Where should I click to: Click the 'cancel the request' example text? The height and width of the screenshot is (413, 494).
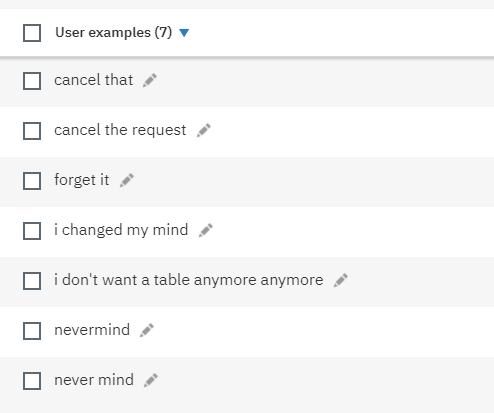tap(120, 130)
